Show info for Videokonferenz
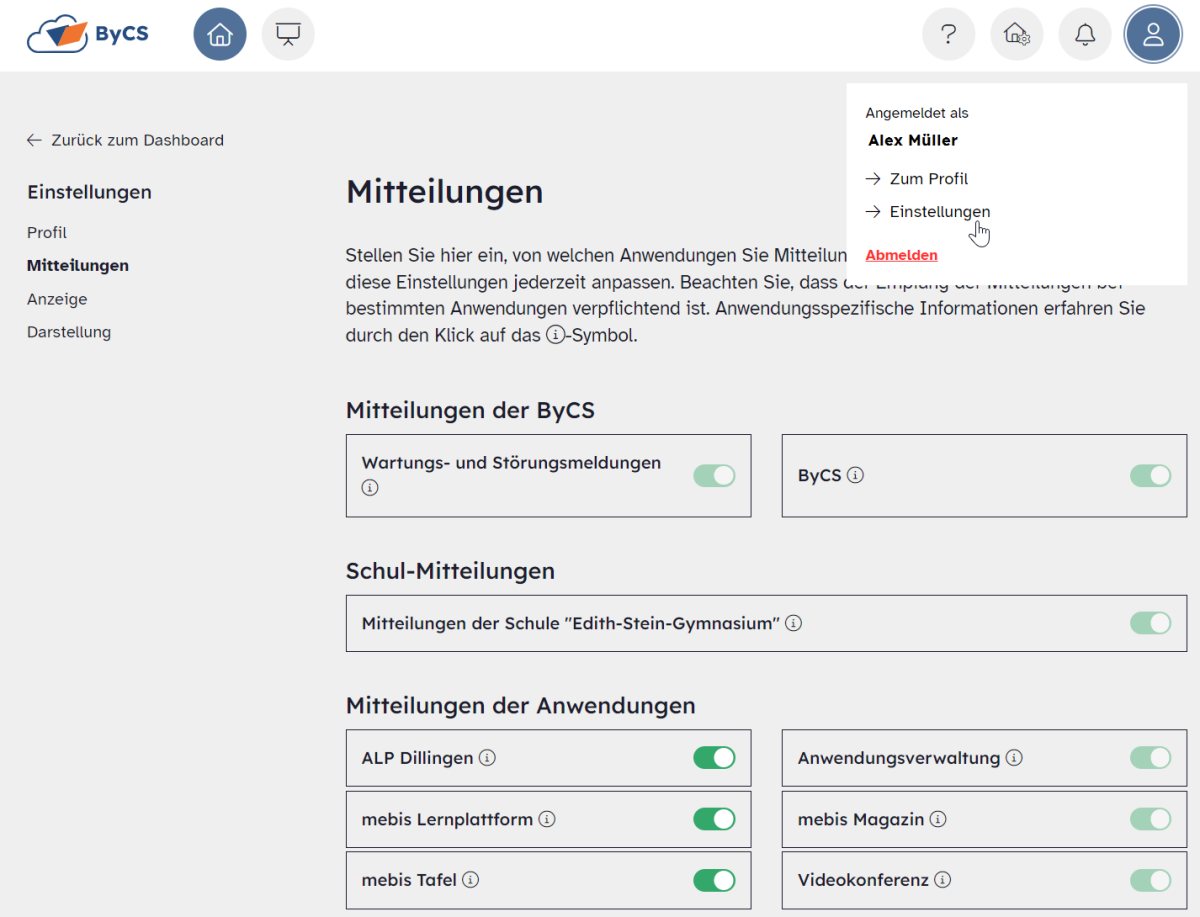 (x=942, y=880)
